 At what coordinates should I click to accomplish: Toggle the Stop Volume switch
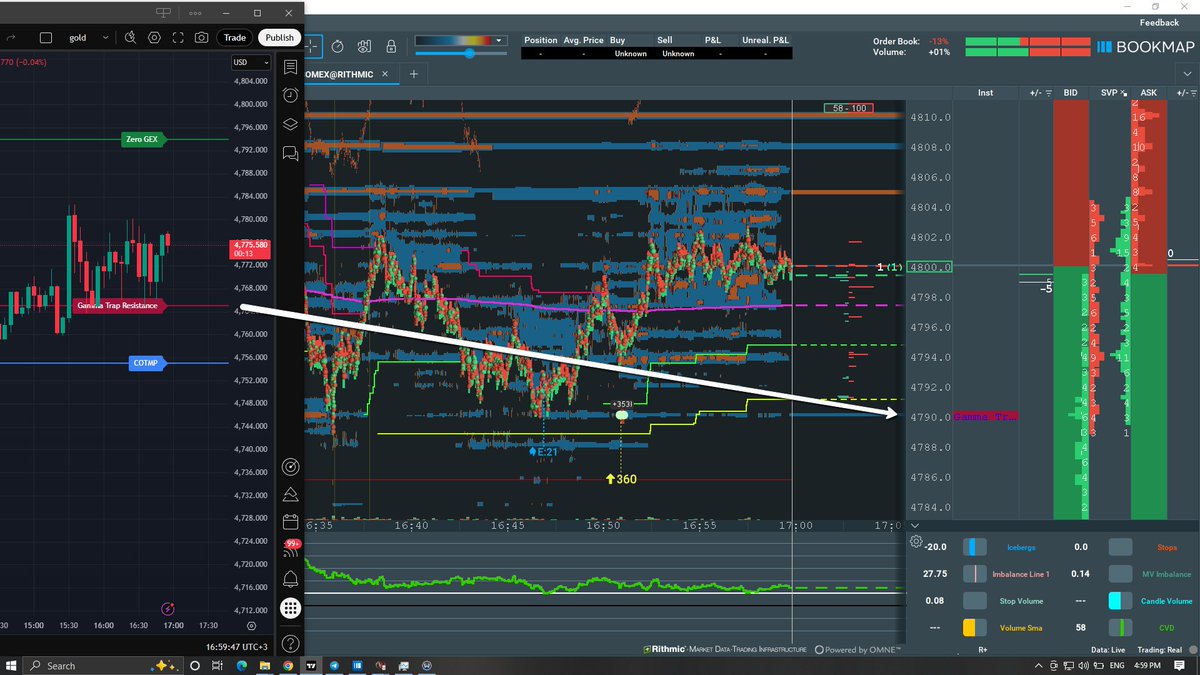[975, 601]
